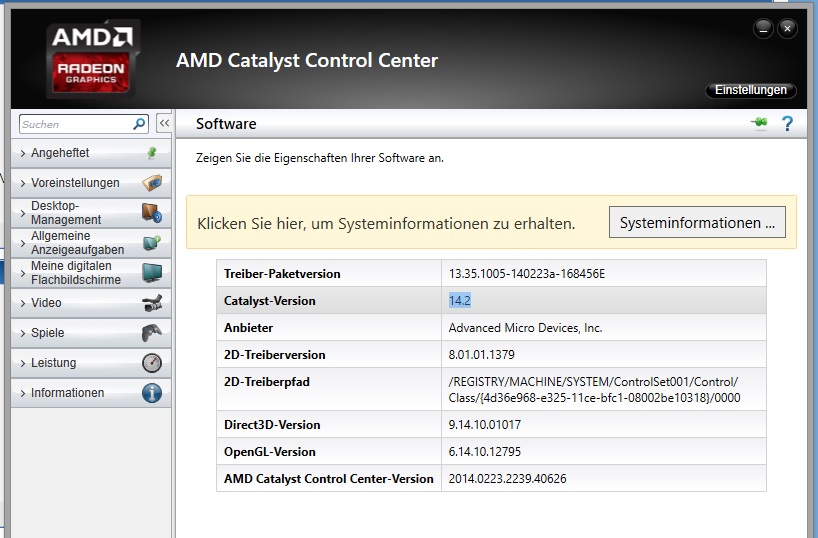Viewport: 818px width, 538px height.
Task: Click the 2D-Treiberversion value 8.01.01.1379
Action: (482, 355)
